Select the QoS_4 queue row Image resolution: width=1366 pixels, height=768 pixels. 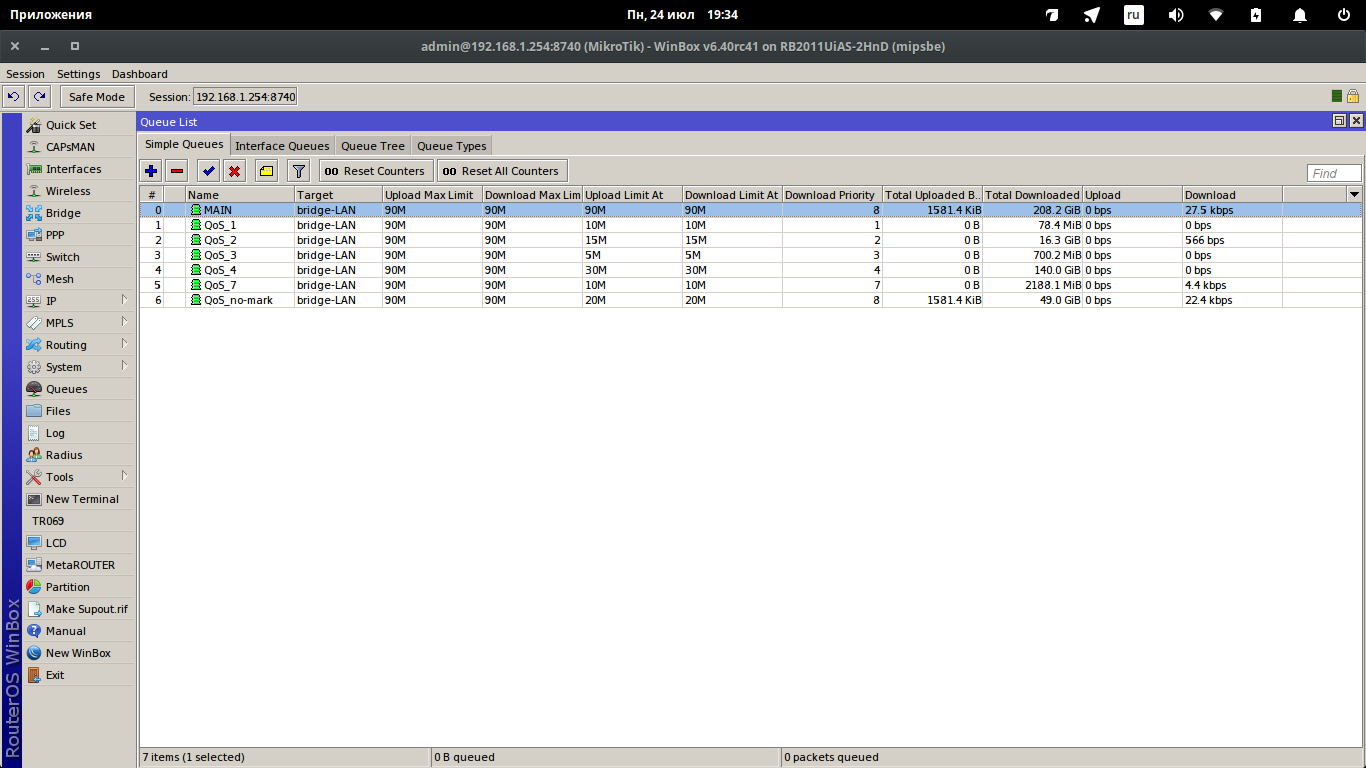click(x=750, y=270)
